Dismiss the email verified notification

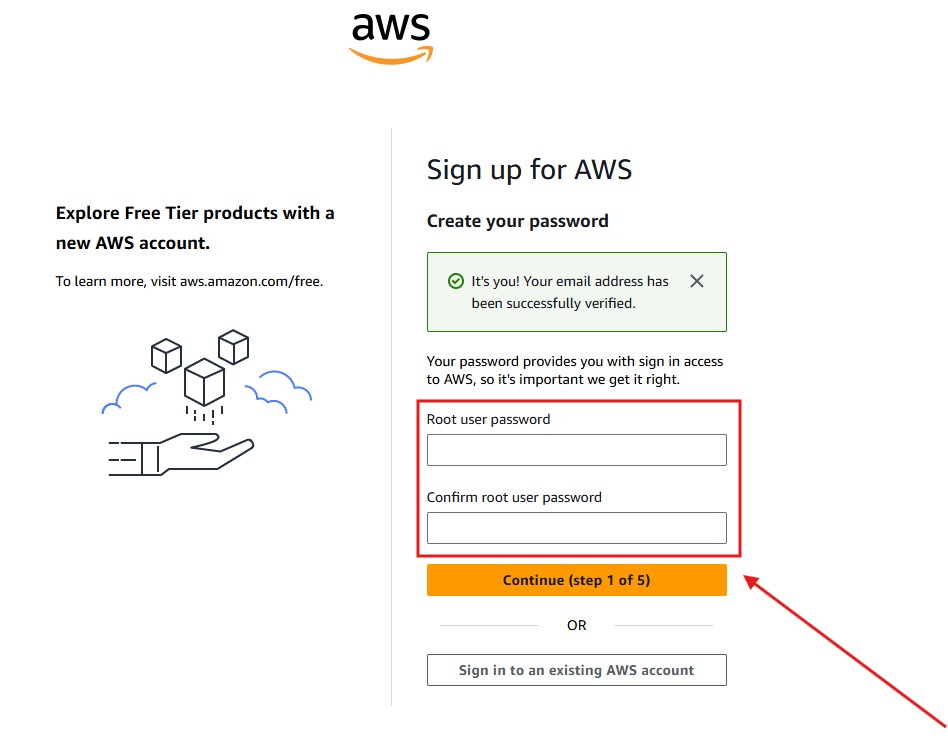[697, 281]
